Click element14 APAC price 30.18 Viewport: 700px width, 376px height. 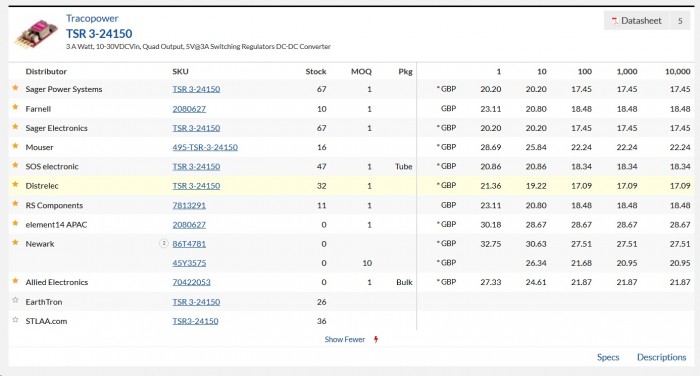[491, 225]
